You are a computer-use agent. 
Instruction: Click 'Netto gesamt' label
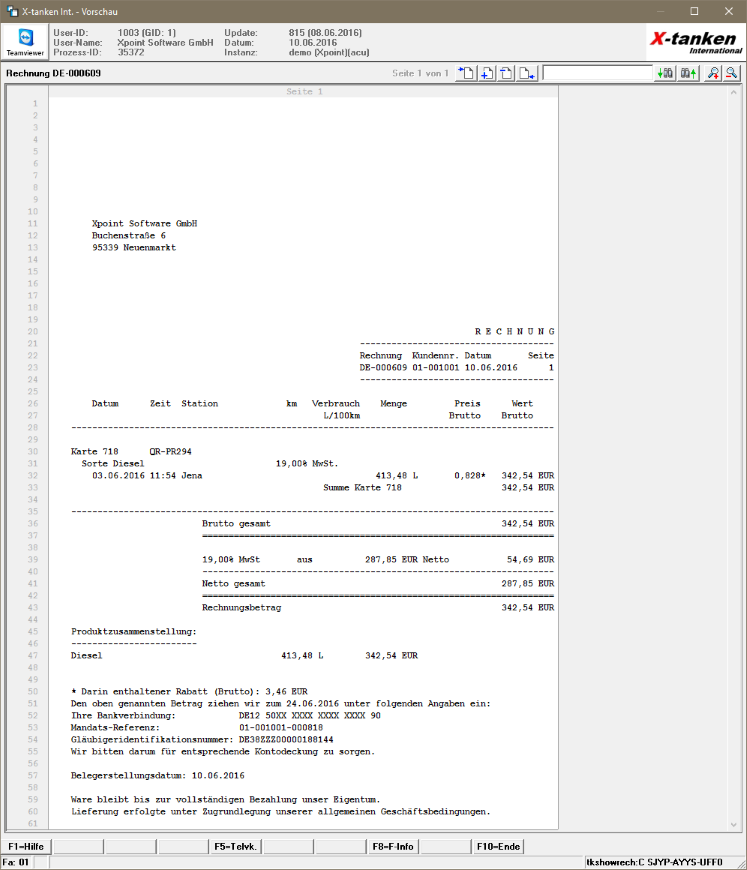click(234, 584)
